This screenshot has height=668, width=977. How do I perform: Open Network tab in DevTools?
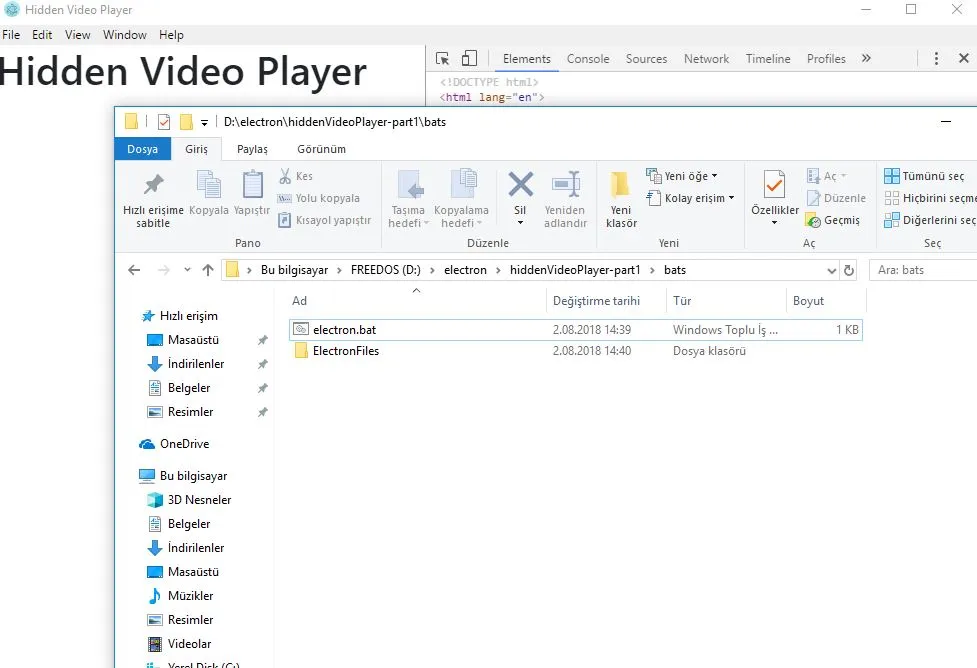(x=706, y=59)
